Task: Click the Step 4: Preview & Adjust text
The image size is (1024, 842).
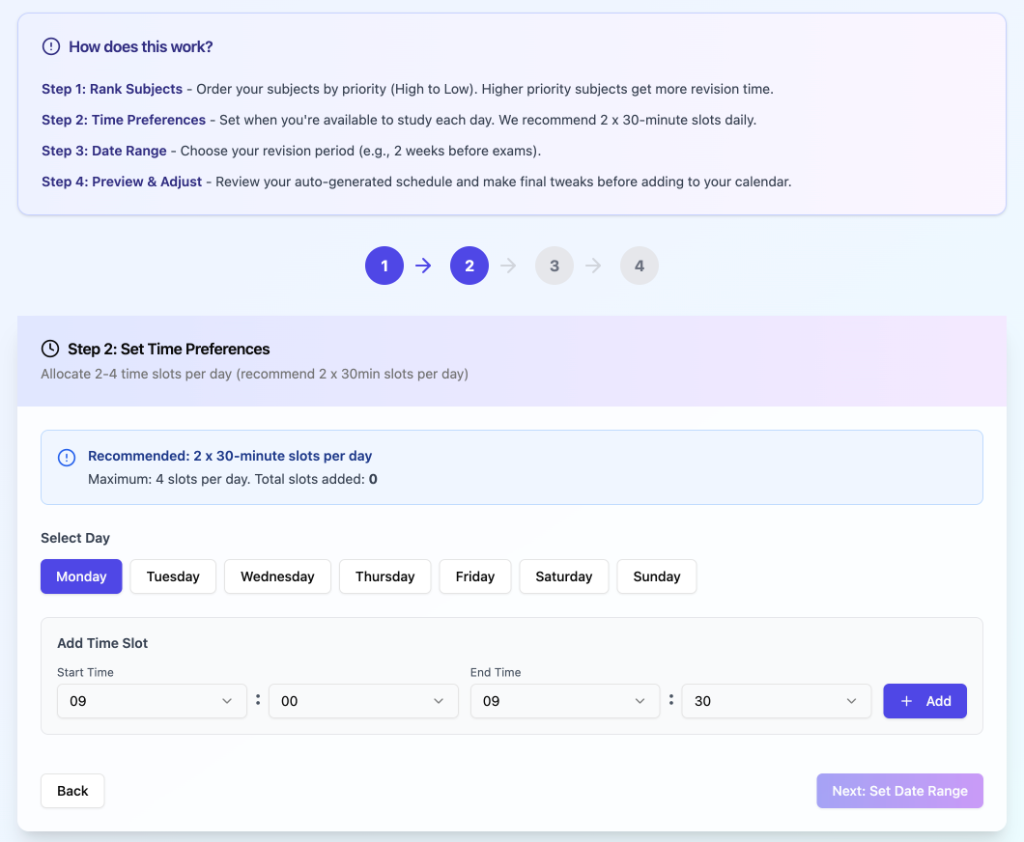Action: (x=121, y=181)
